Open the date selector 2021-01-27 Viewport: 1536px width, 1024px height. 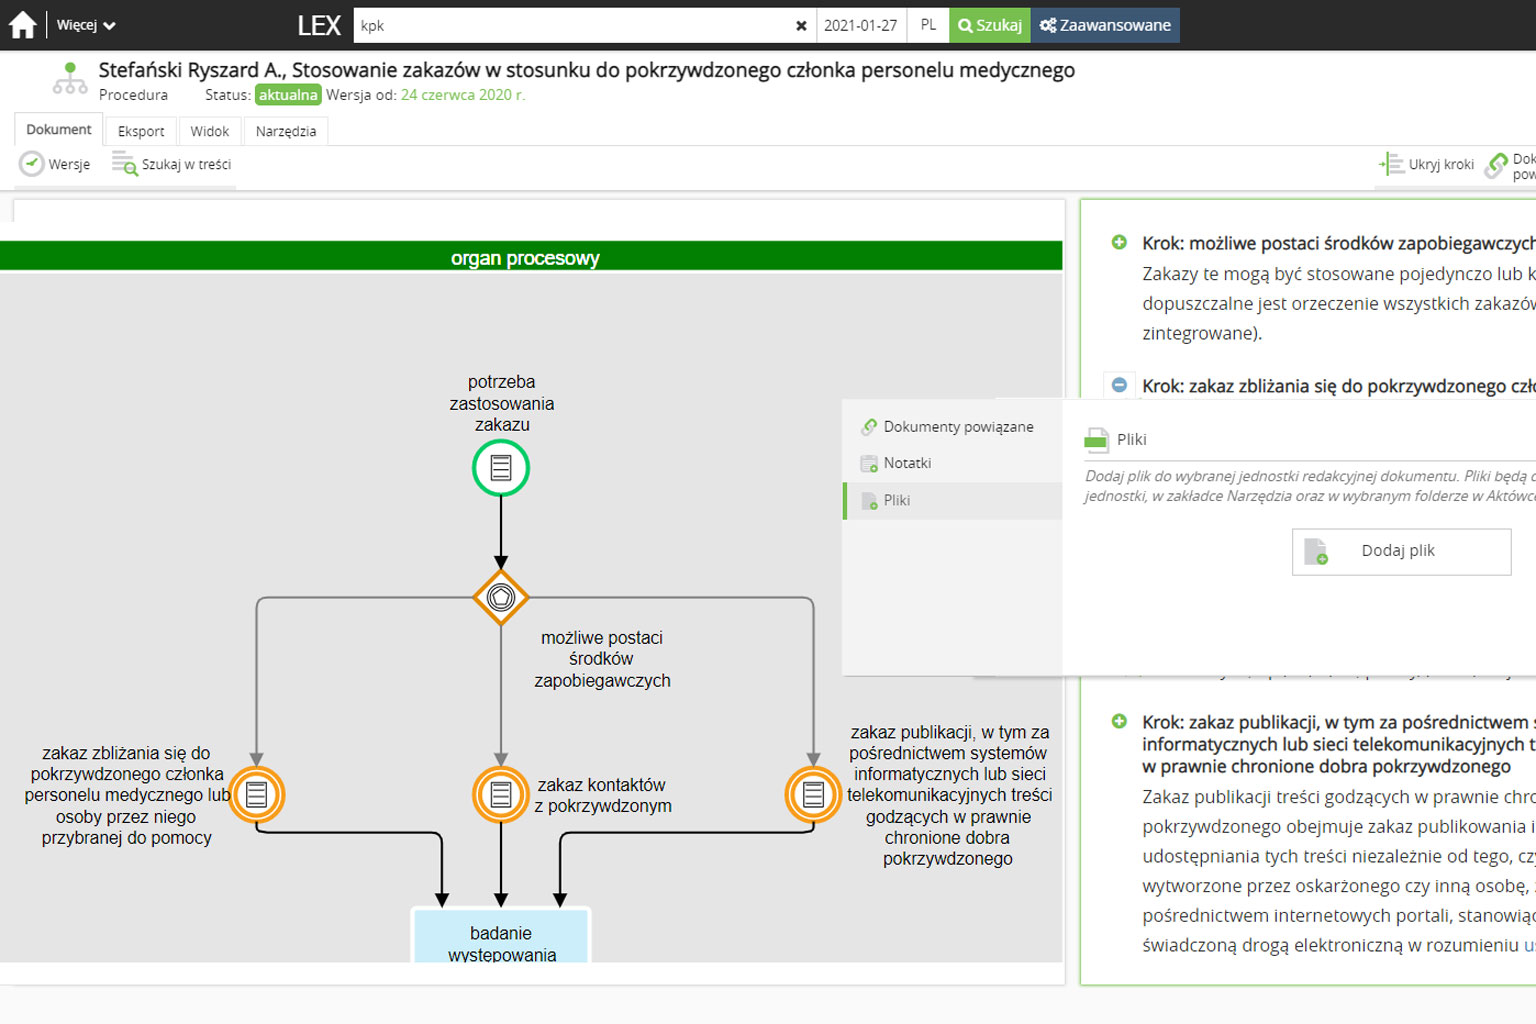860,26
